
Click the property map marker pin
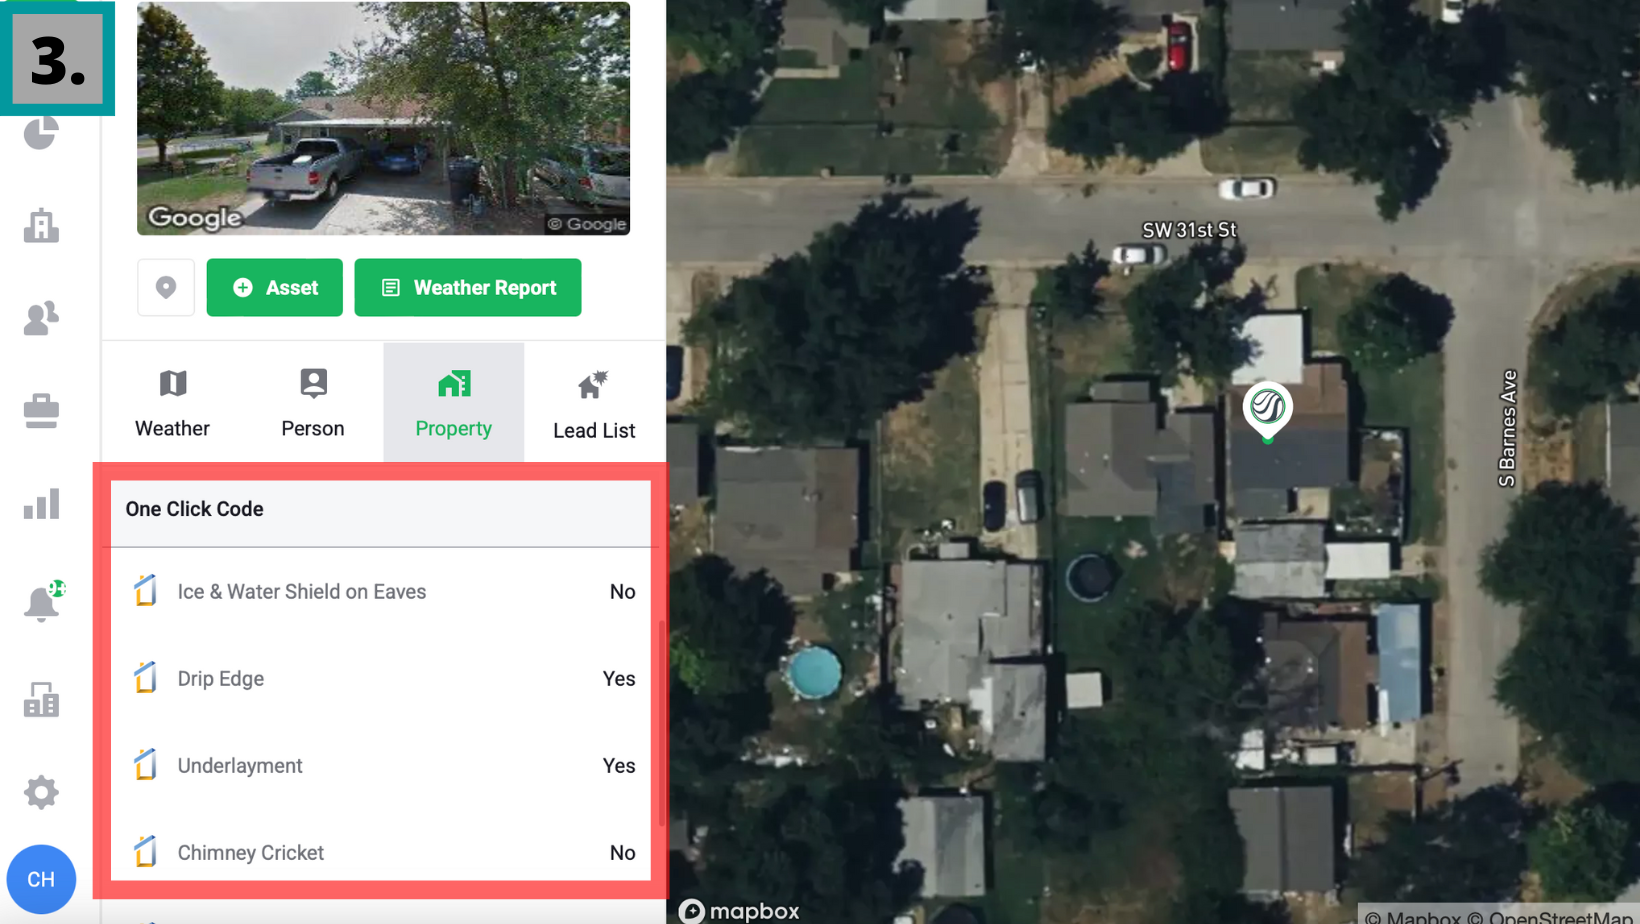click(x=1268, y=412)
